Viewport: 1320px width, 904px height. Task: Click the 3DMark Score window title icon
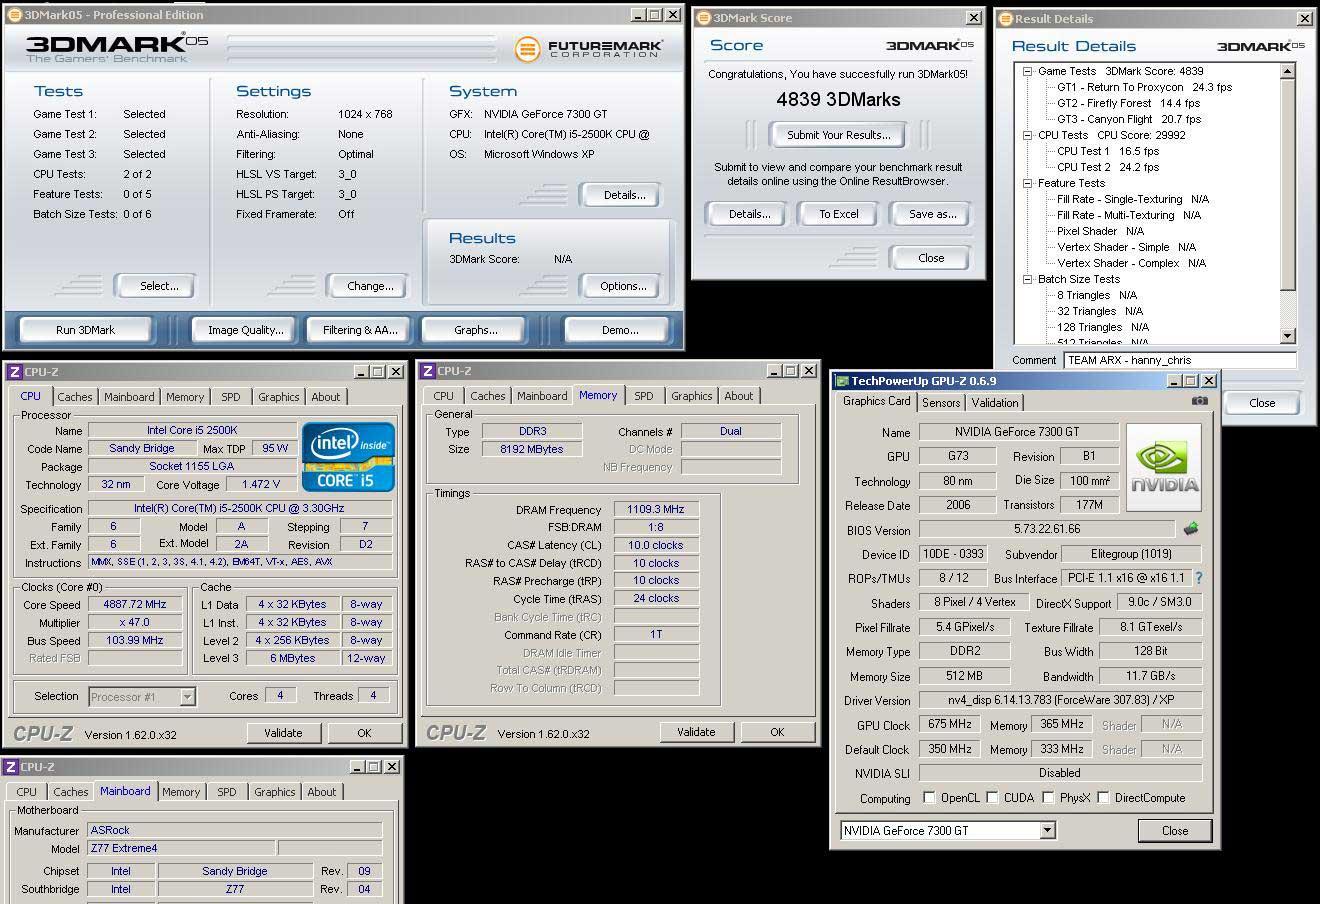[x=703, y=18]
